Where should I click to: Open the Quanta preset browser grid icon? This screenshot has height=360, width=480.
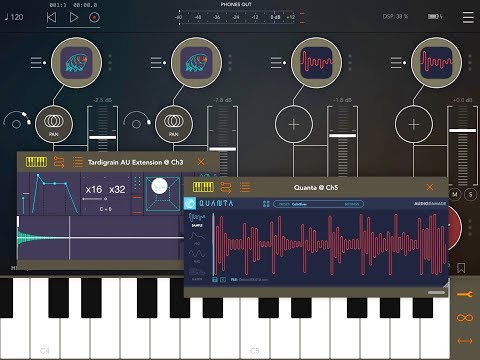[266, 204]
